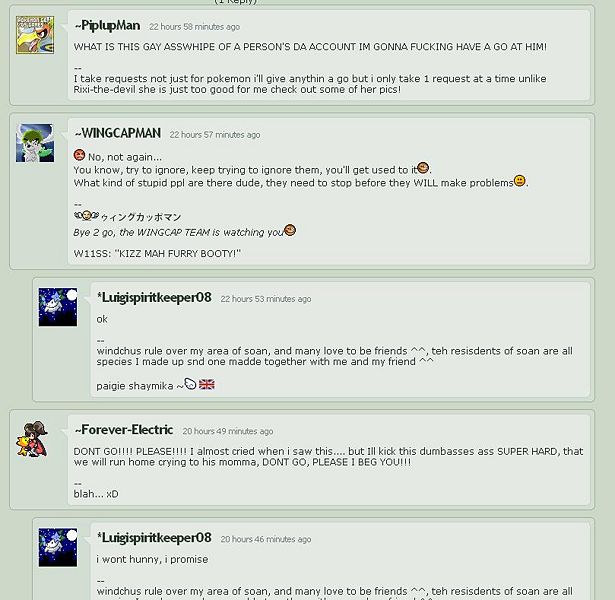Click the smiley after 'is watching you'

(x=290, y=230)
